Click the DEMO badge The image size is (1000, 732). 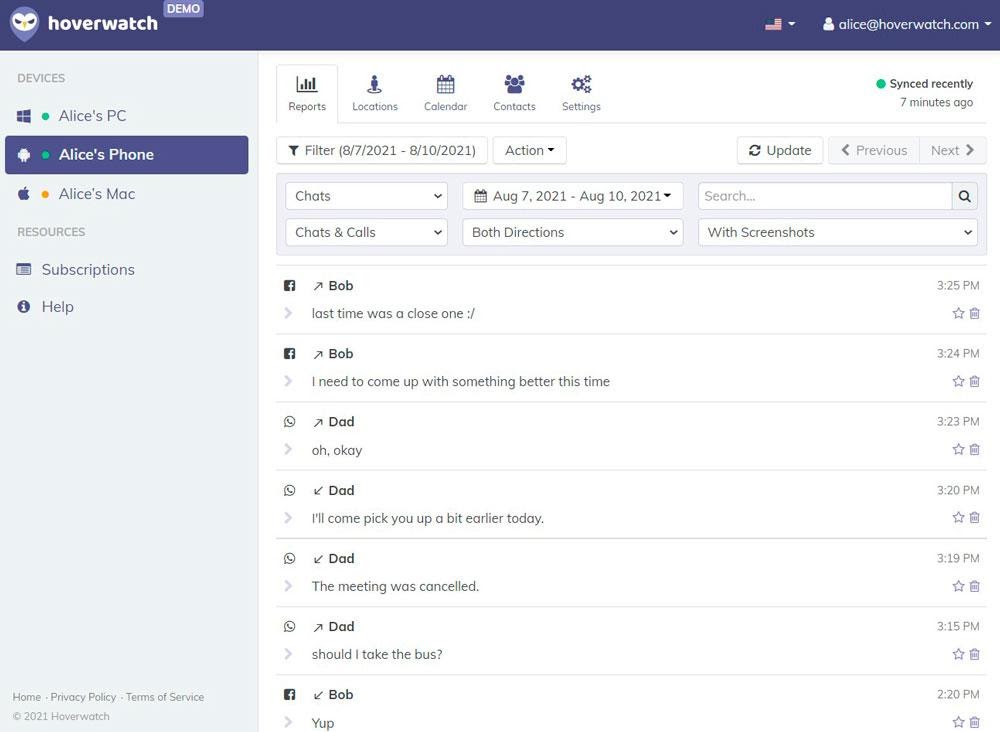coord(184,9)
